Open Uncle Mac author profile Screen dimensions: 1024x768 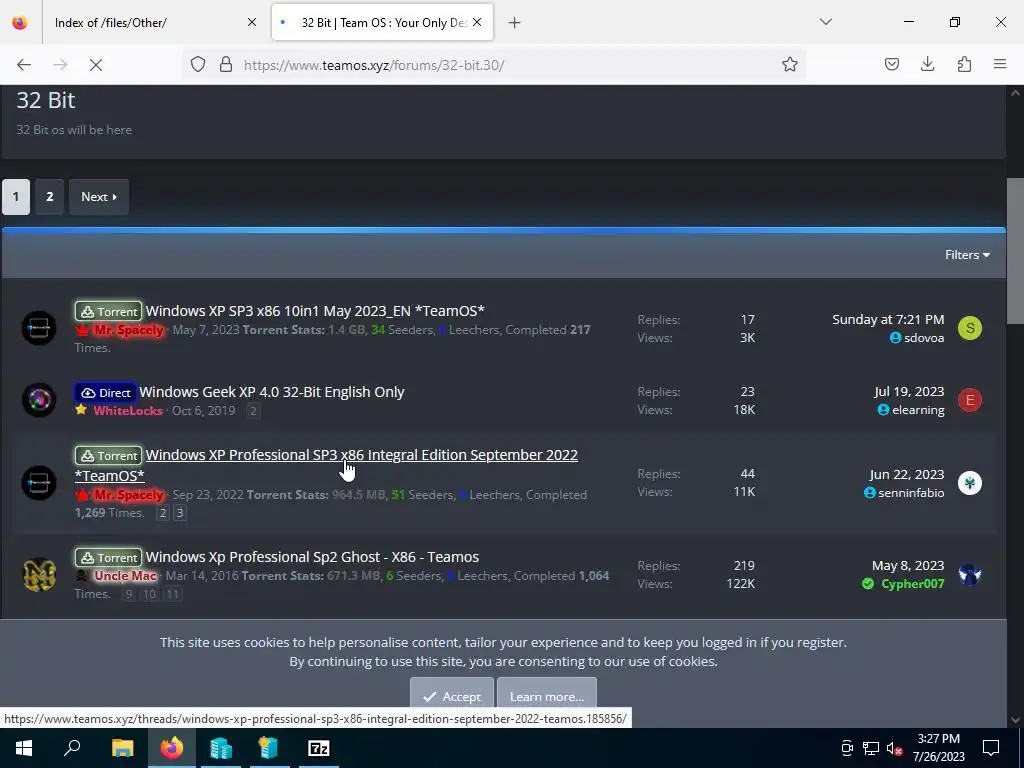click(125, 576)
